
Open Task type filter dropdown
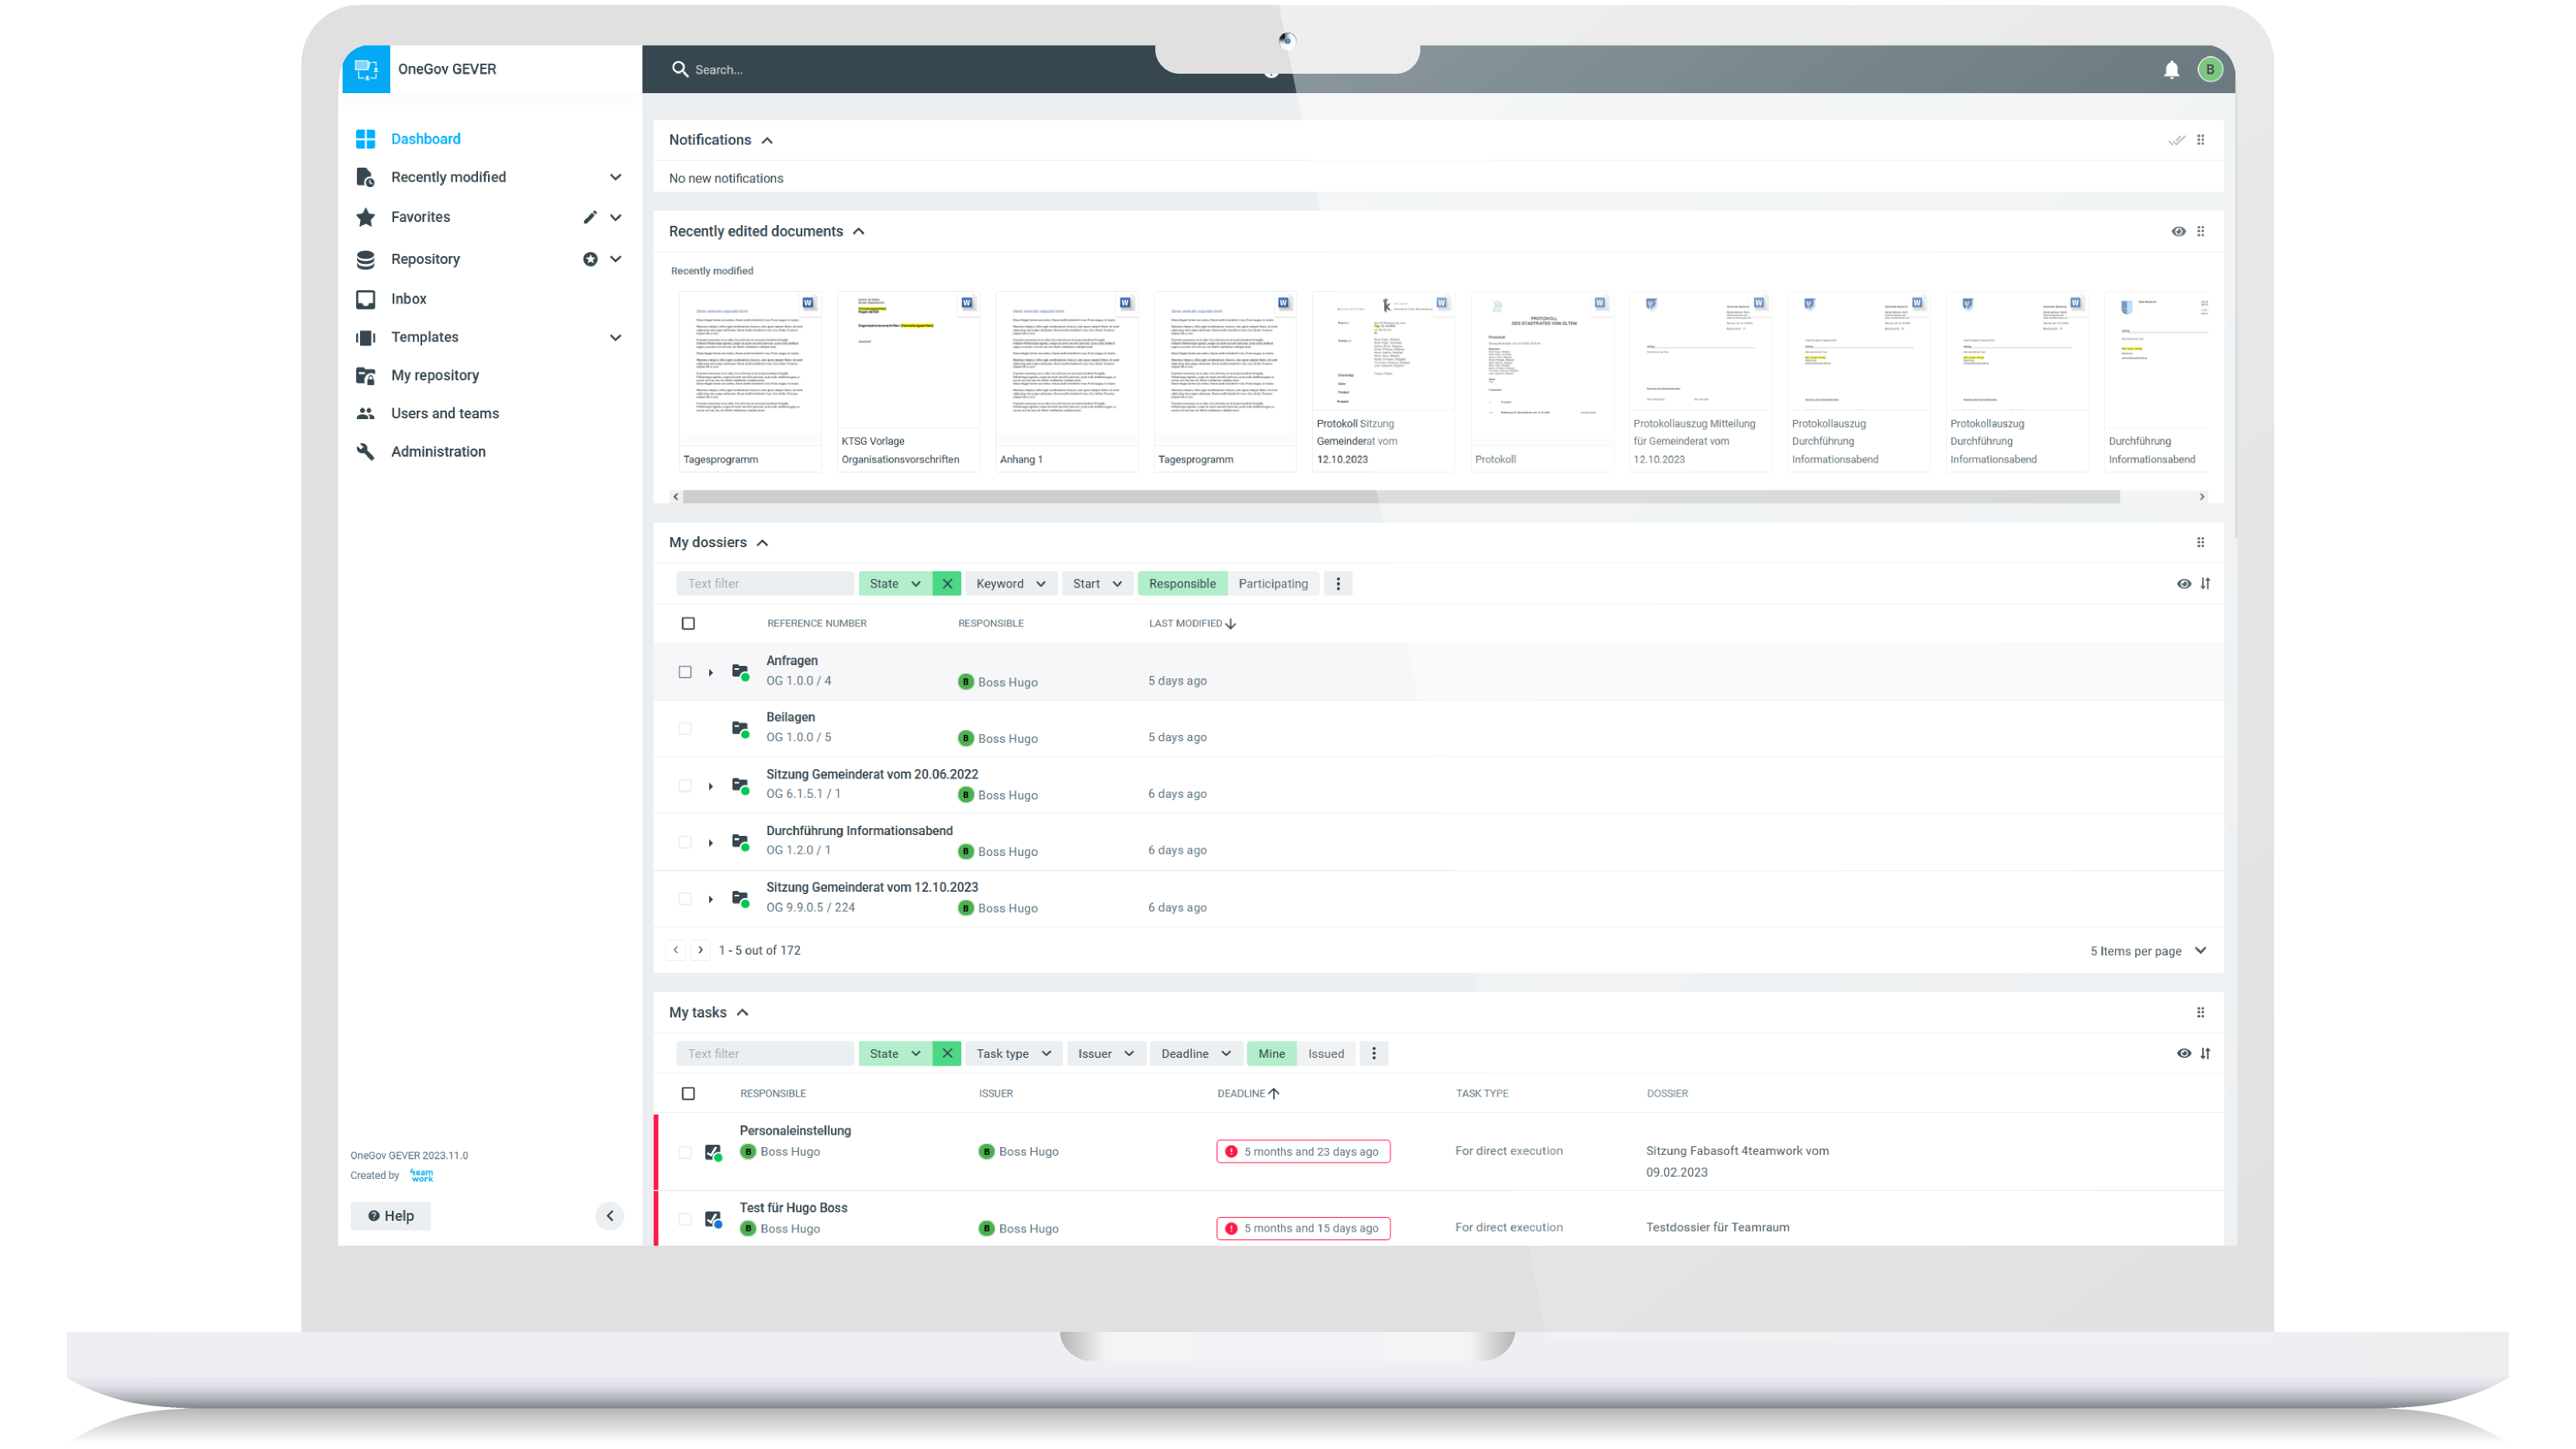tap(1014, 1054)
